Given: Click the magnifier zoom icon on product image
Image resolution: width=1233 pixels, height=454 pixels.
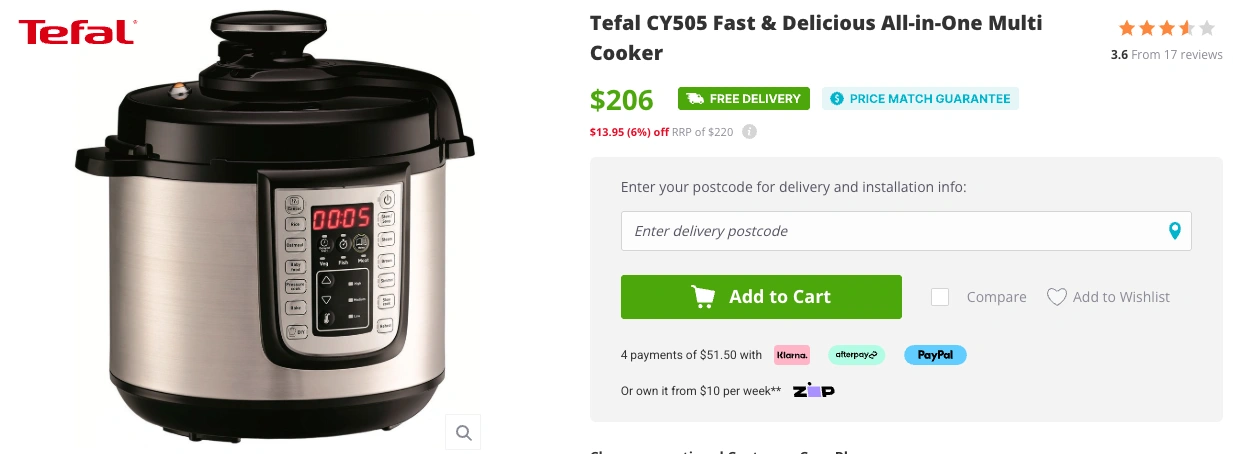Looking at the screenshot, I should (x=463, y=432).
